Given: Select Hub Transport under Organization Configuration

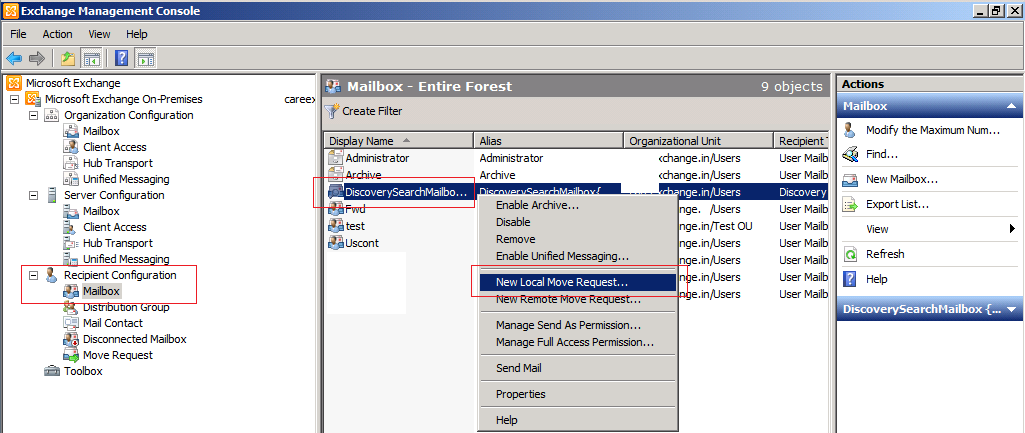Looking at the screenshot, I should point(118,163).
